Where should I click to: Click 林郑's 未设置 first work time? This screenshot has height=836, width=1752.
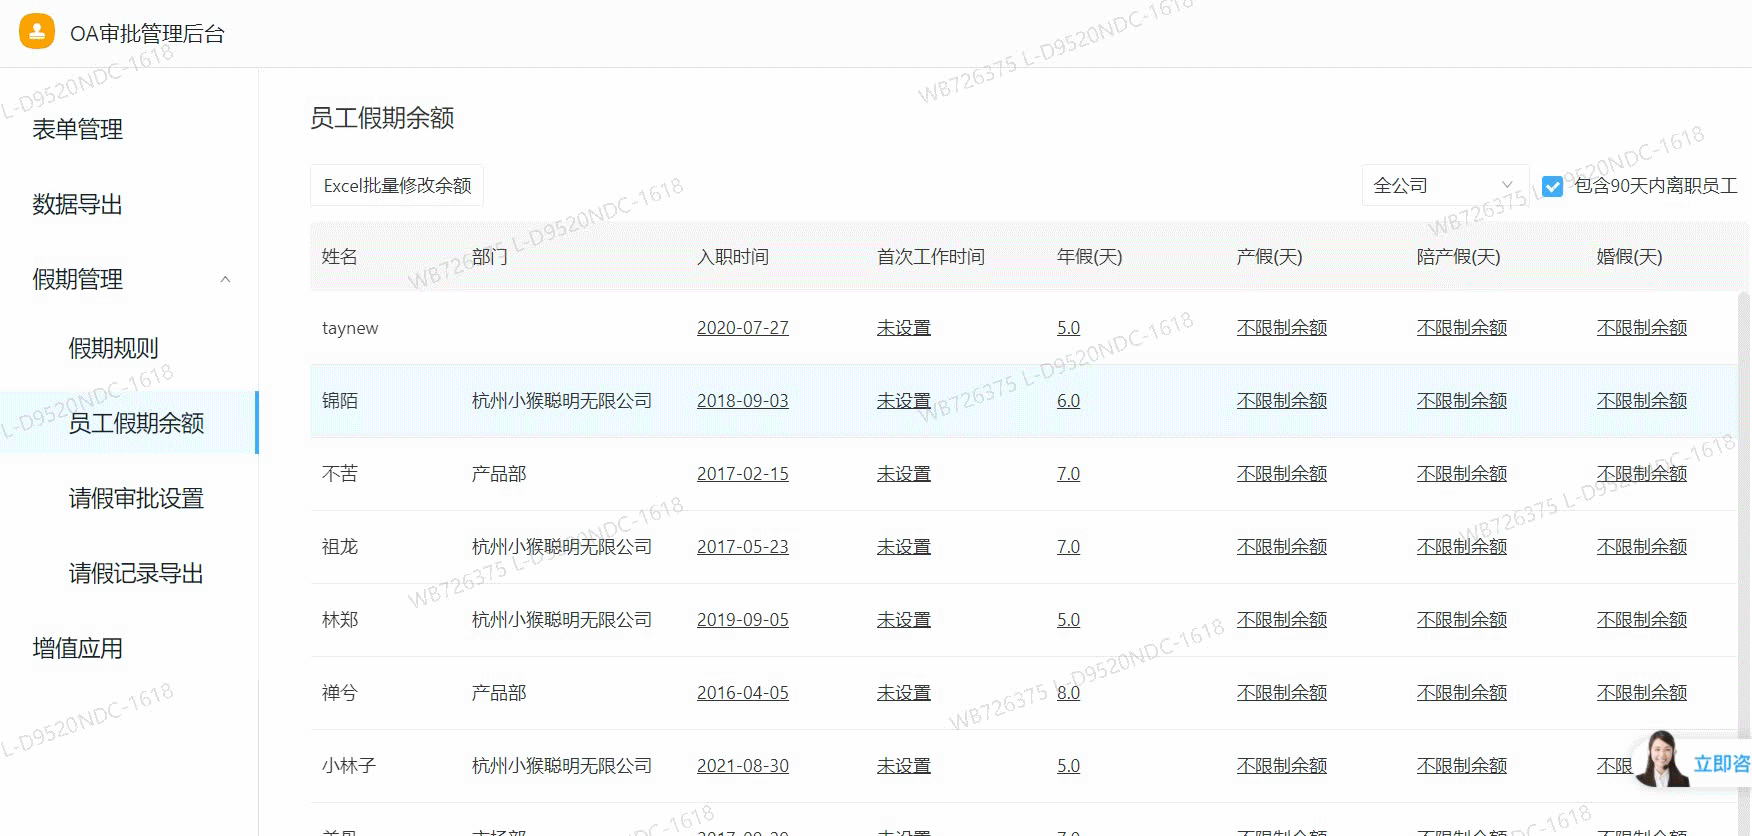coord(904,620)
